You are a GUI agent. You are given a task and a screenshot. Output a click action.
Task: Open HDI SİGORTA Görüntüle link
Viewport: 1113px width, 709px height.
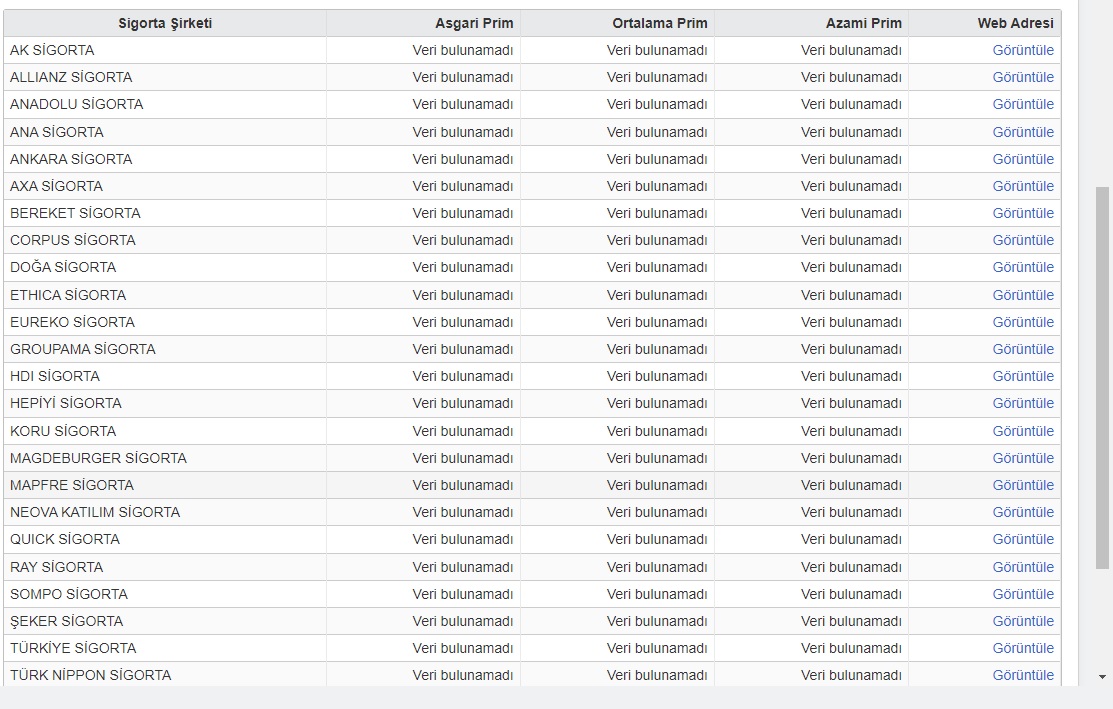pyautogui.click(x=1023, y=375)
